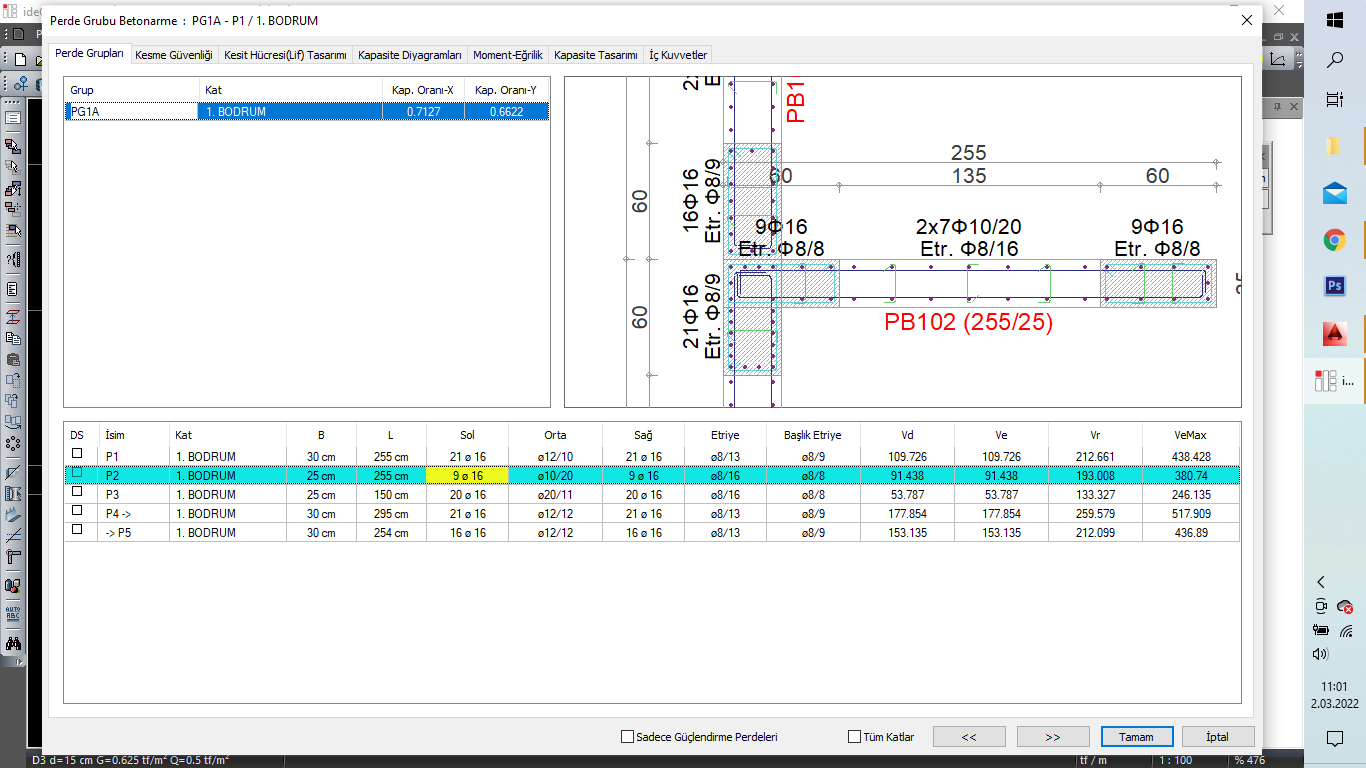
Task: Open AutoCAD from the taskbar
Action: point(1334,333)
